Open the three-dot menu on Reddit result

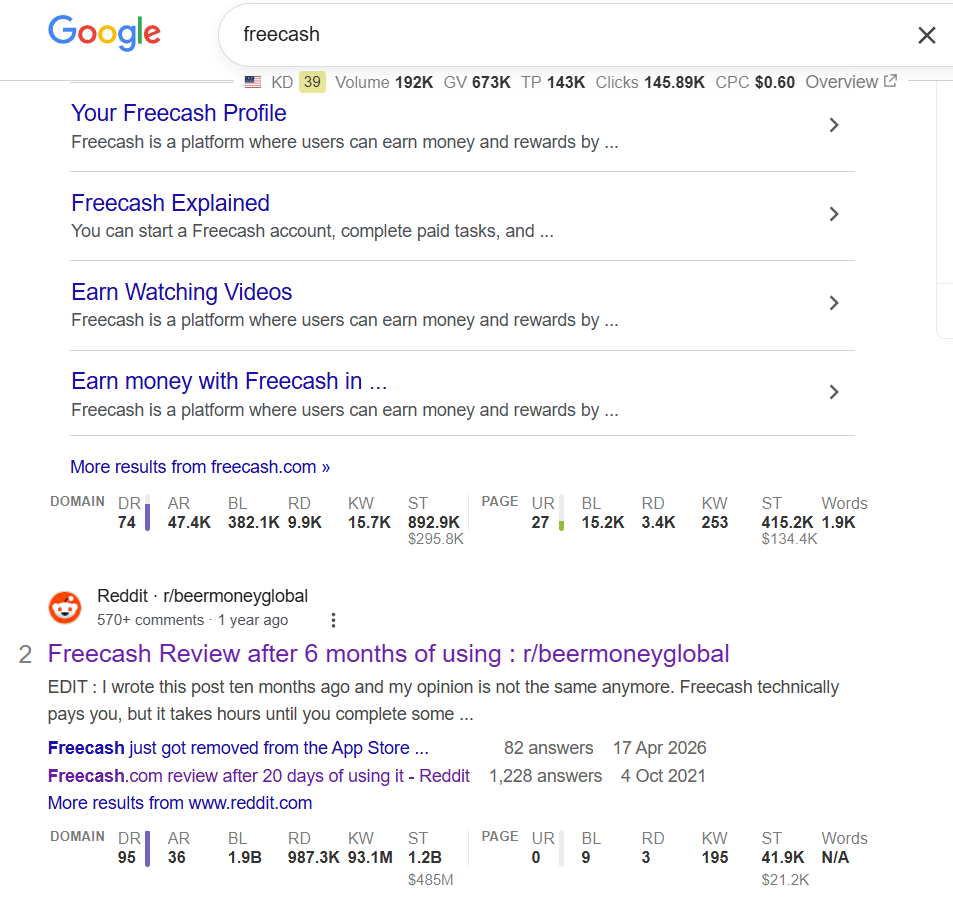[x=333, y=620]
